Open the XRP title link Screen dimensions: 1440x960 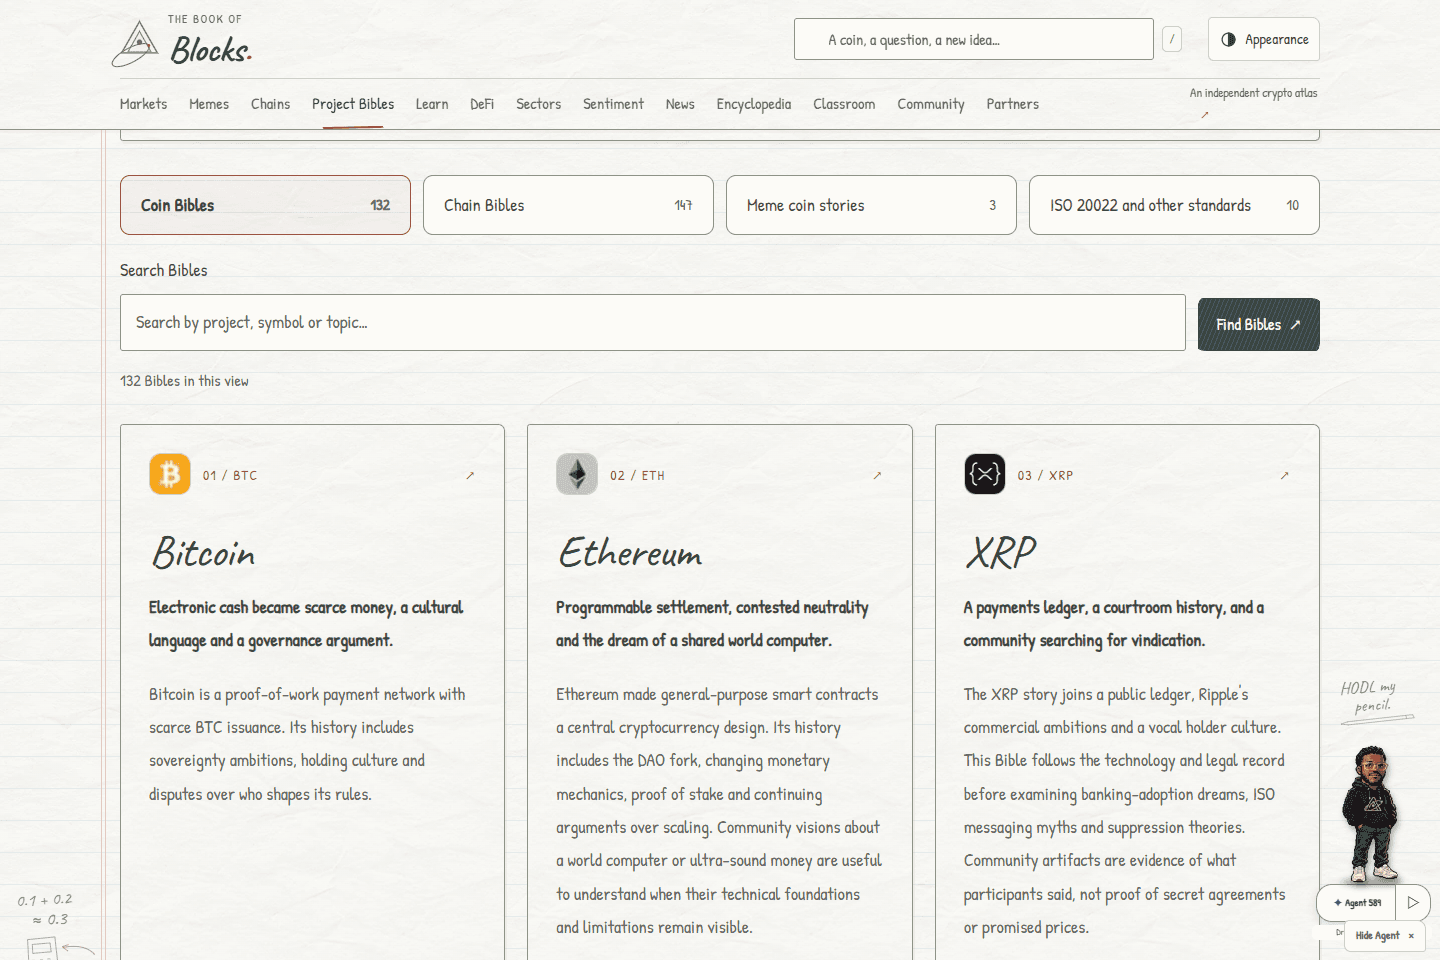[1001, 552]
